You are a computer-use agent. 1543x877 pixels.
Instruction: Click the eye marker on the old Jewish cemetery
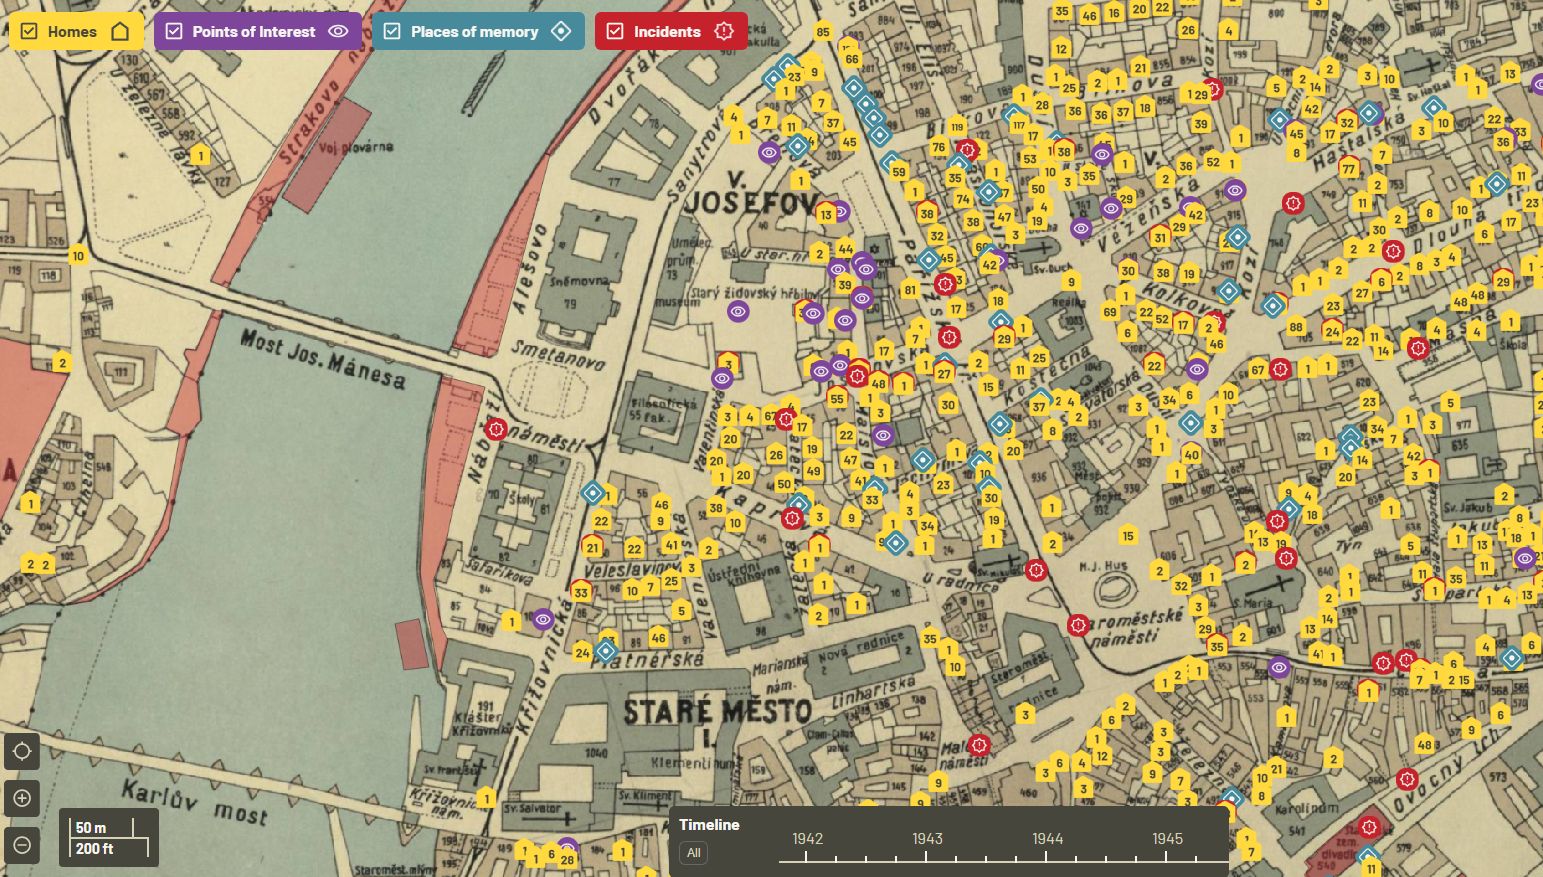pos(738,311)
